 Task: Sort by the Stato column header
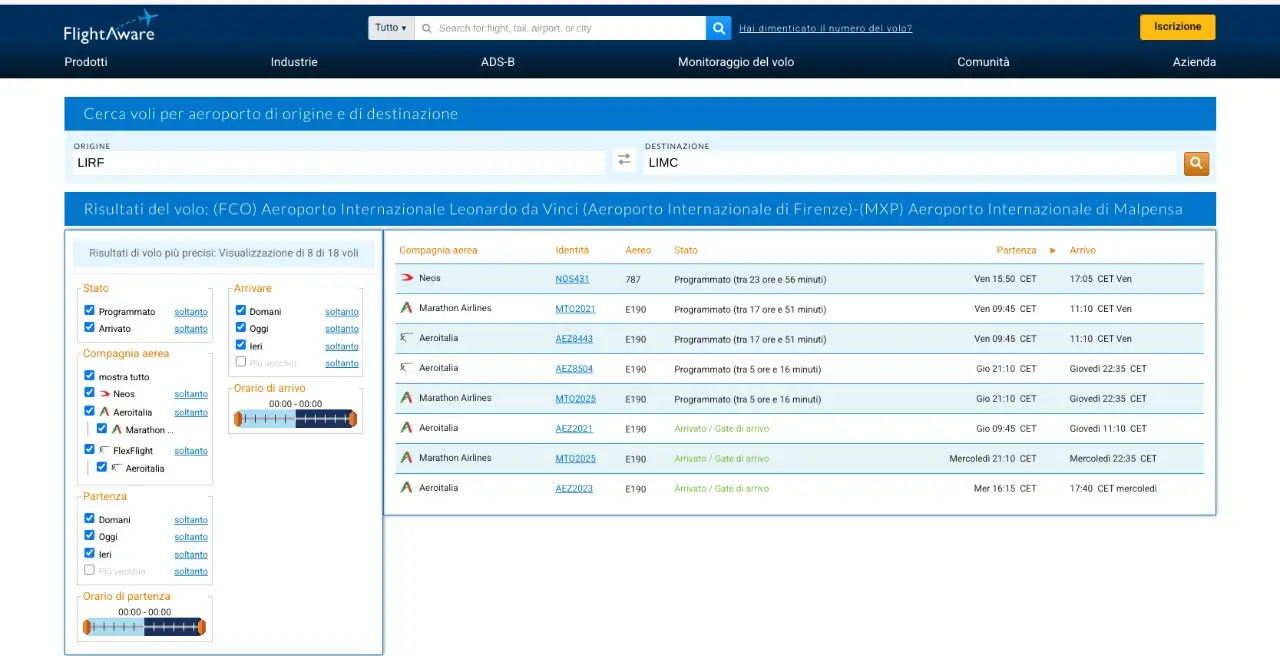point(686,250)
